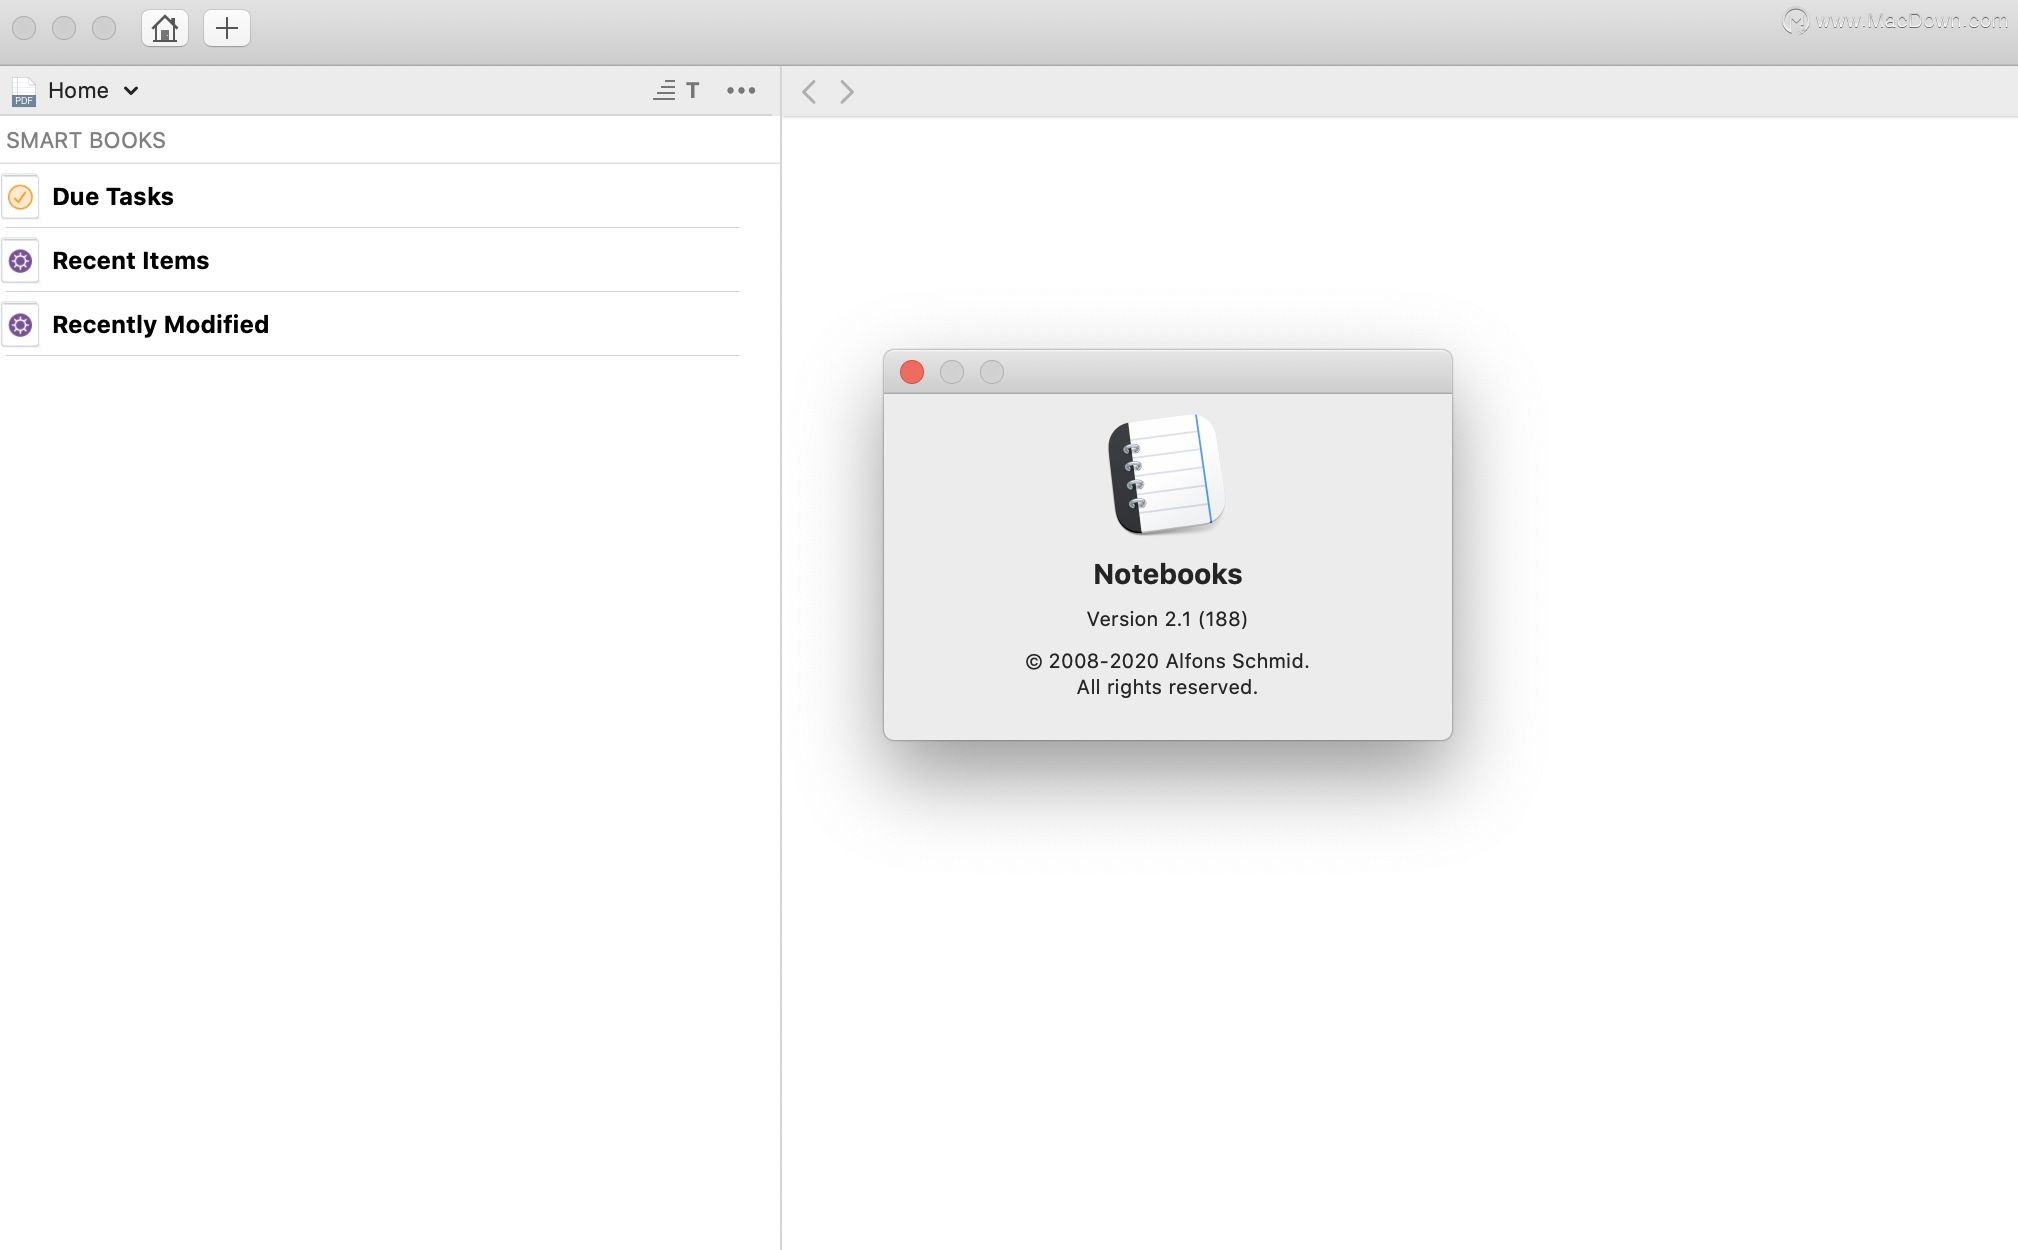2018x1250 pixels.
Task: Close the About Notebooks window
Action: [911, 371]
